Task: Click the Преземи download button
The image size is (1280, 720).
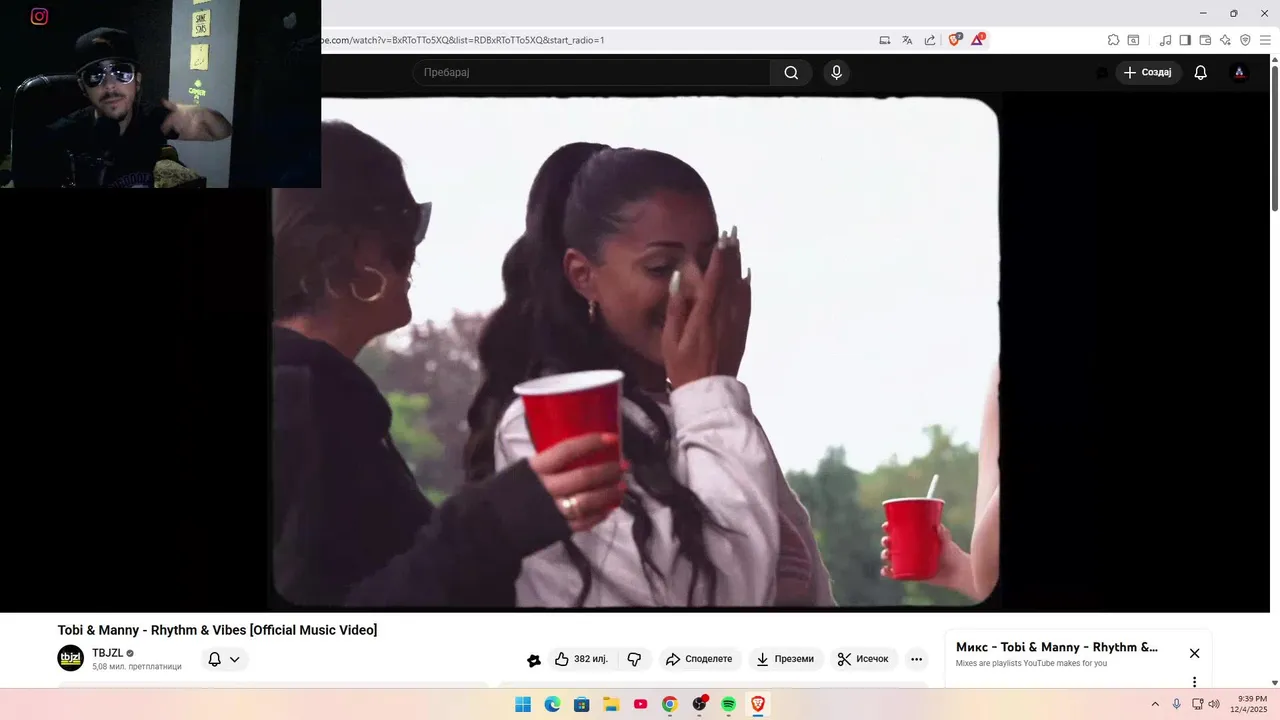Action: point(785,659)
